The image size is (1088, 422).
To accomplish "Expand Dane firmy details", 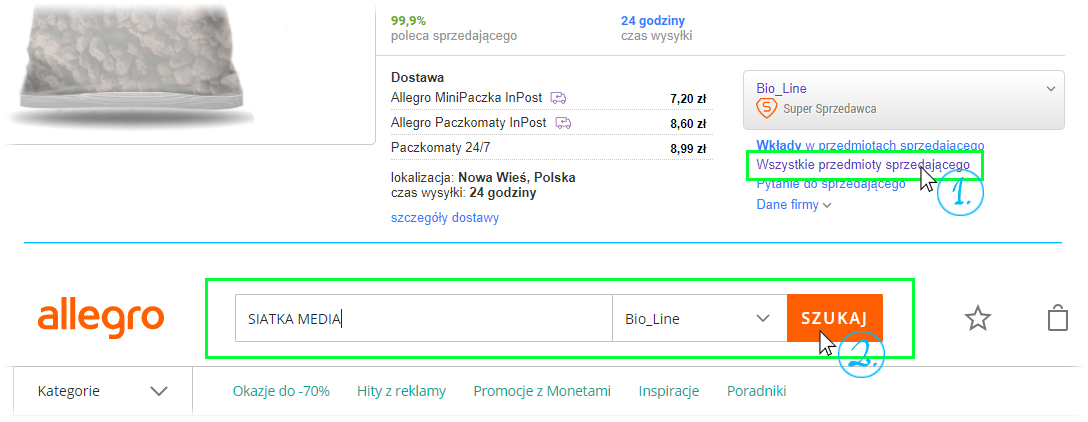I will 794,205.
